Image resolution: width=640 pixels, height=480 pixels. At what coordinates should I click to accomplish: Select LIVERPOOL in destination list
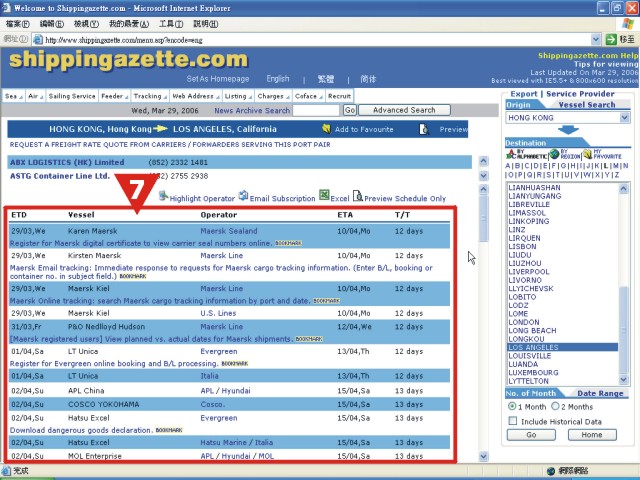[529, 272]
